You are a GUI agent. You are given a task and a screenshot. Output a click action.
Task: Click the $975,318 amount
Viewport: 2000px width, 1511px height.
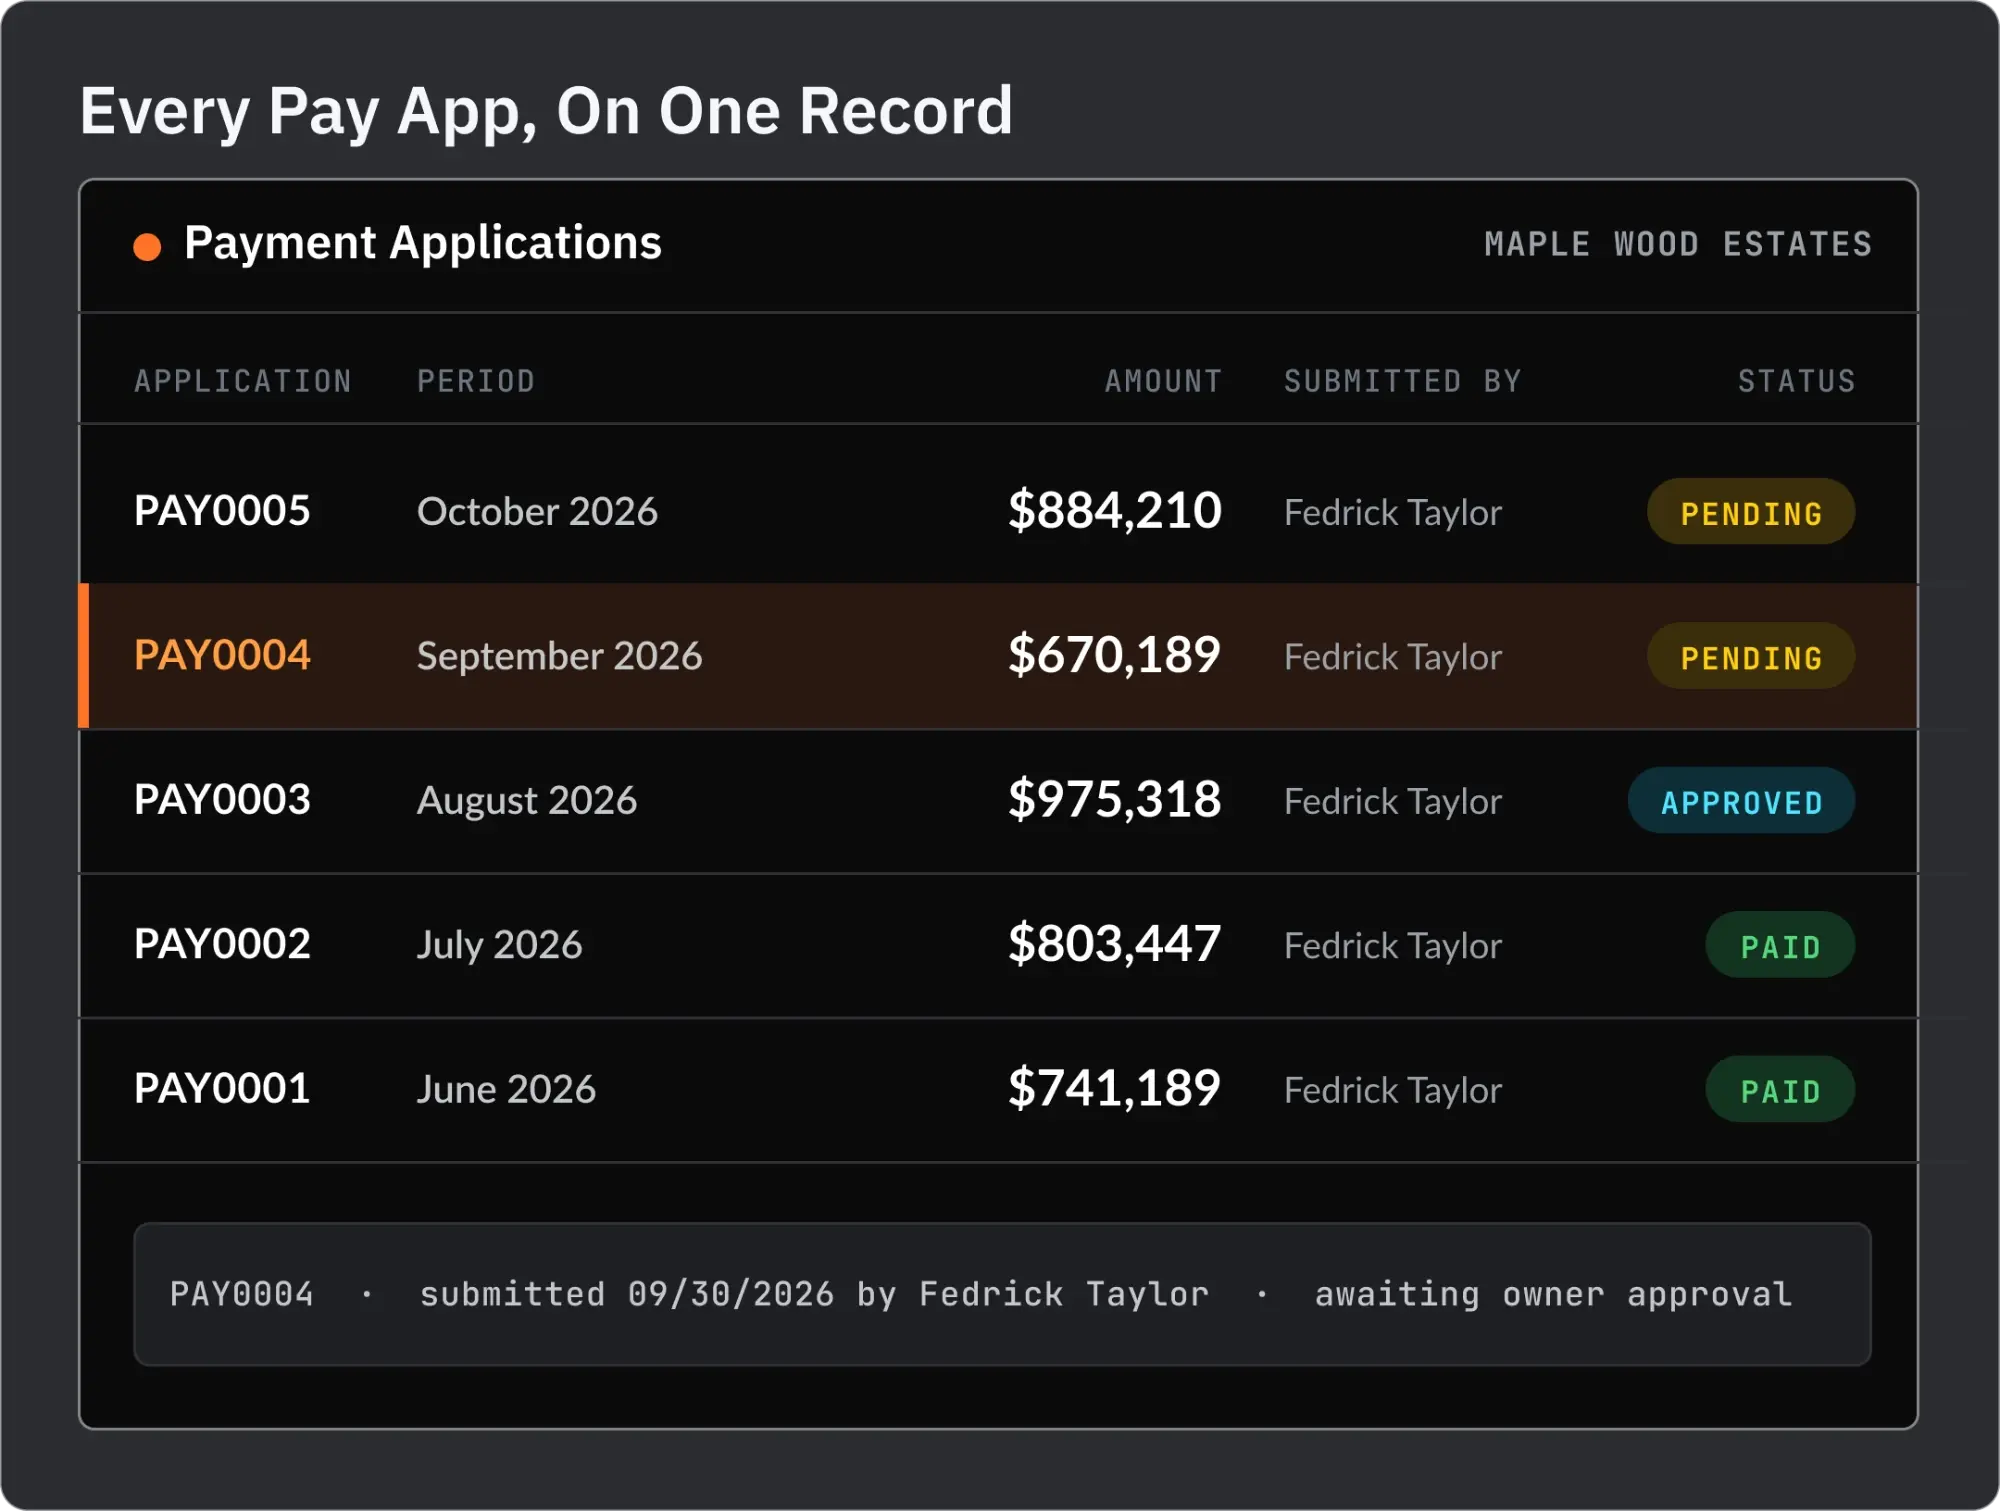pos(1114,799)
